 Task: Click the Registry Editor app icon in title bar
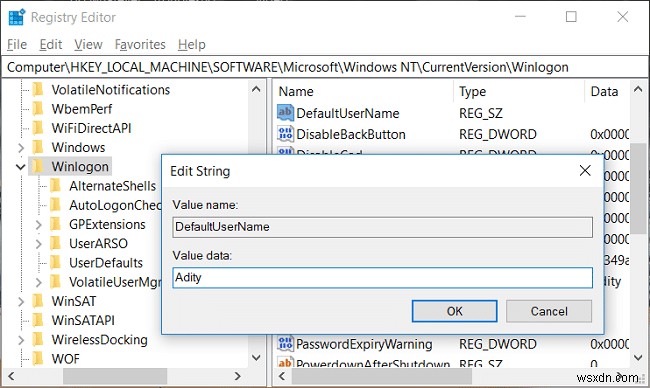(17, 17)
